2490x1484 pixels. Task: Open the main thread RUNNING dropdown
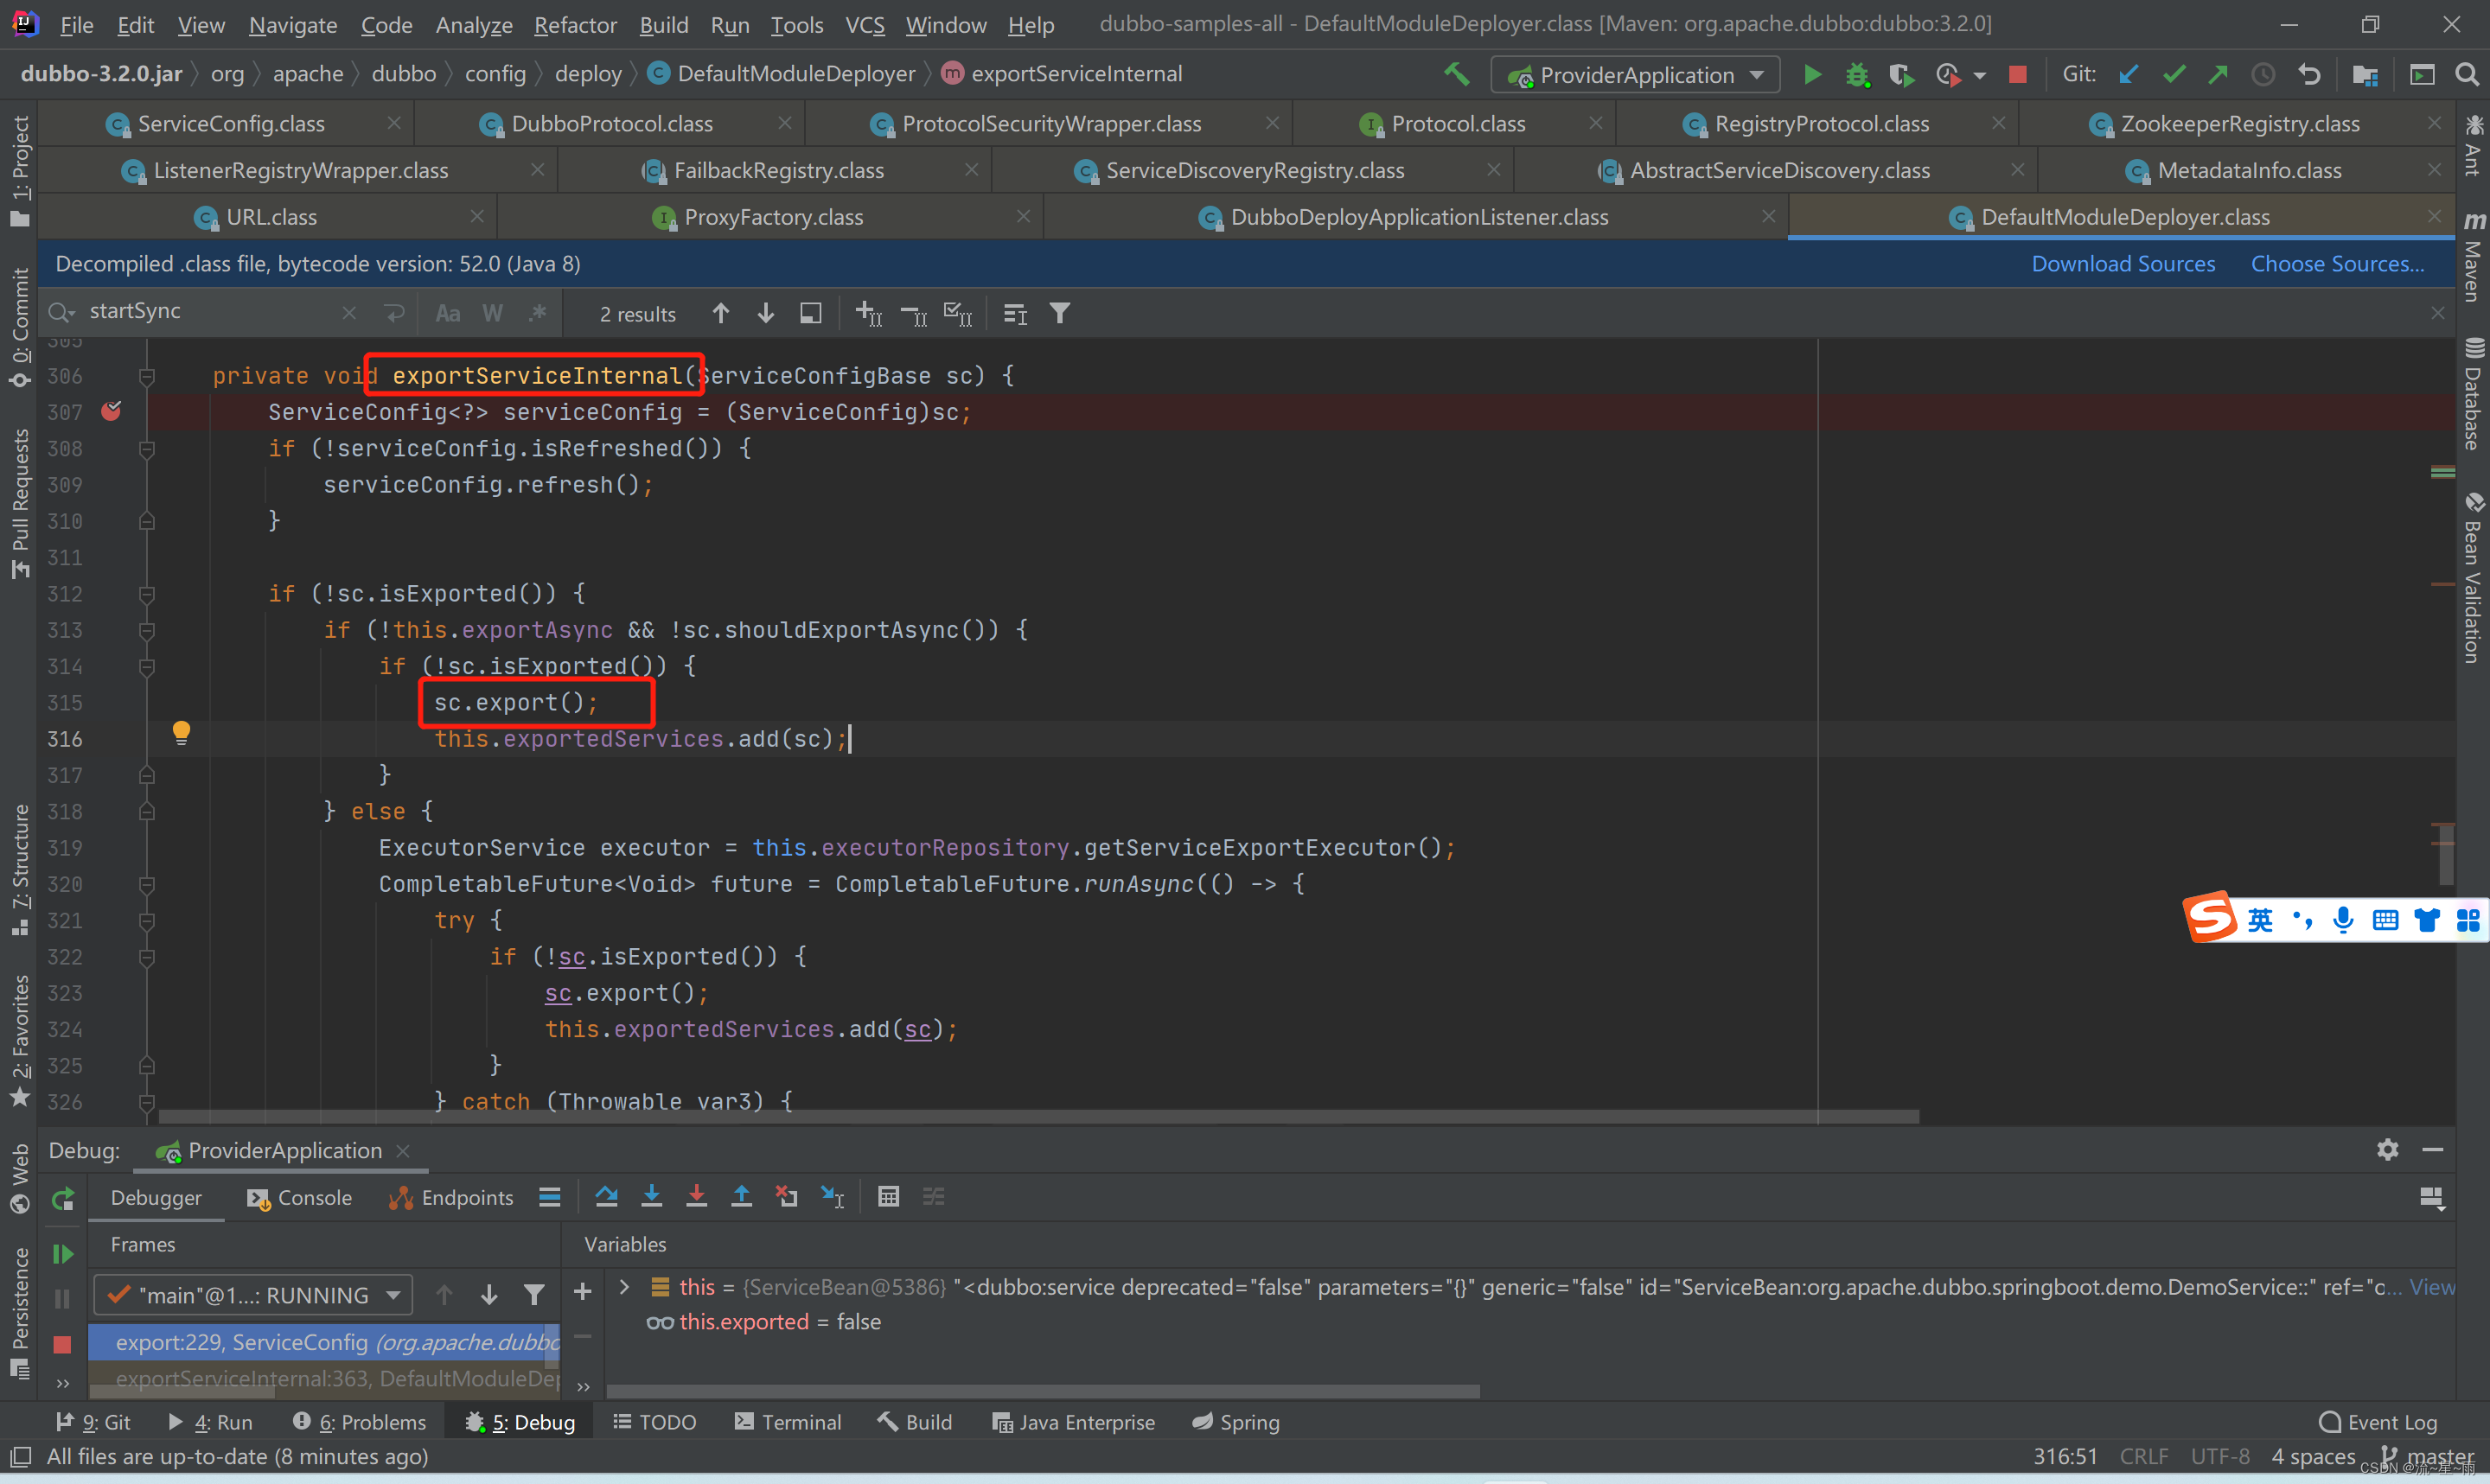pyautogui.click(x=253, y=1295)
